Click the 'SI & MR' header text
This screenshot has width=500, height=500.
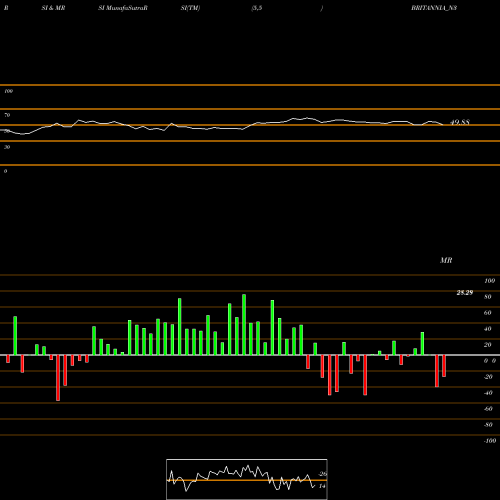53,8
